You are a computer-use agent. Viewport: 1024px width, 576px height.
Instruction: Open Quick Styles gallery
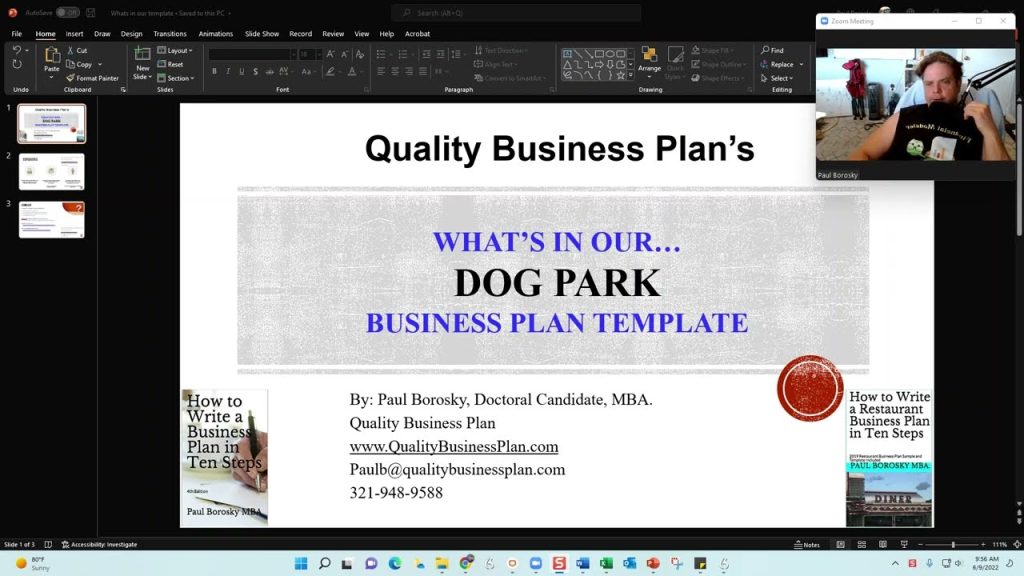(675, 63)
